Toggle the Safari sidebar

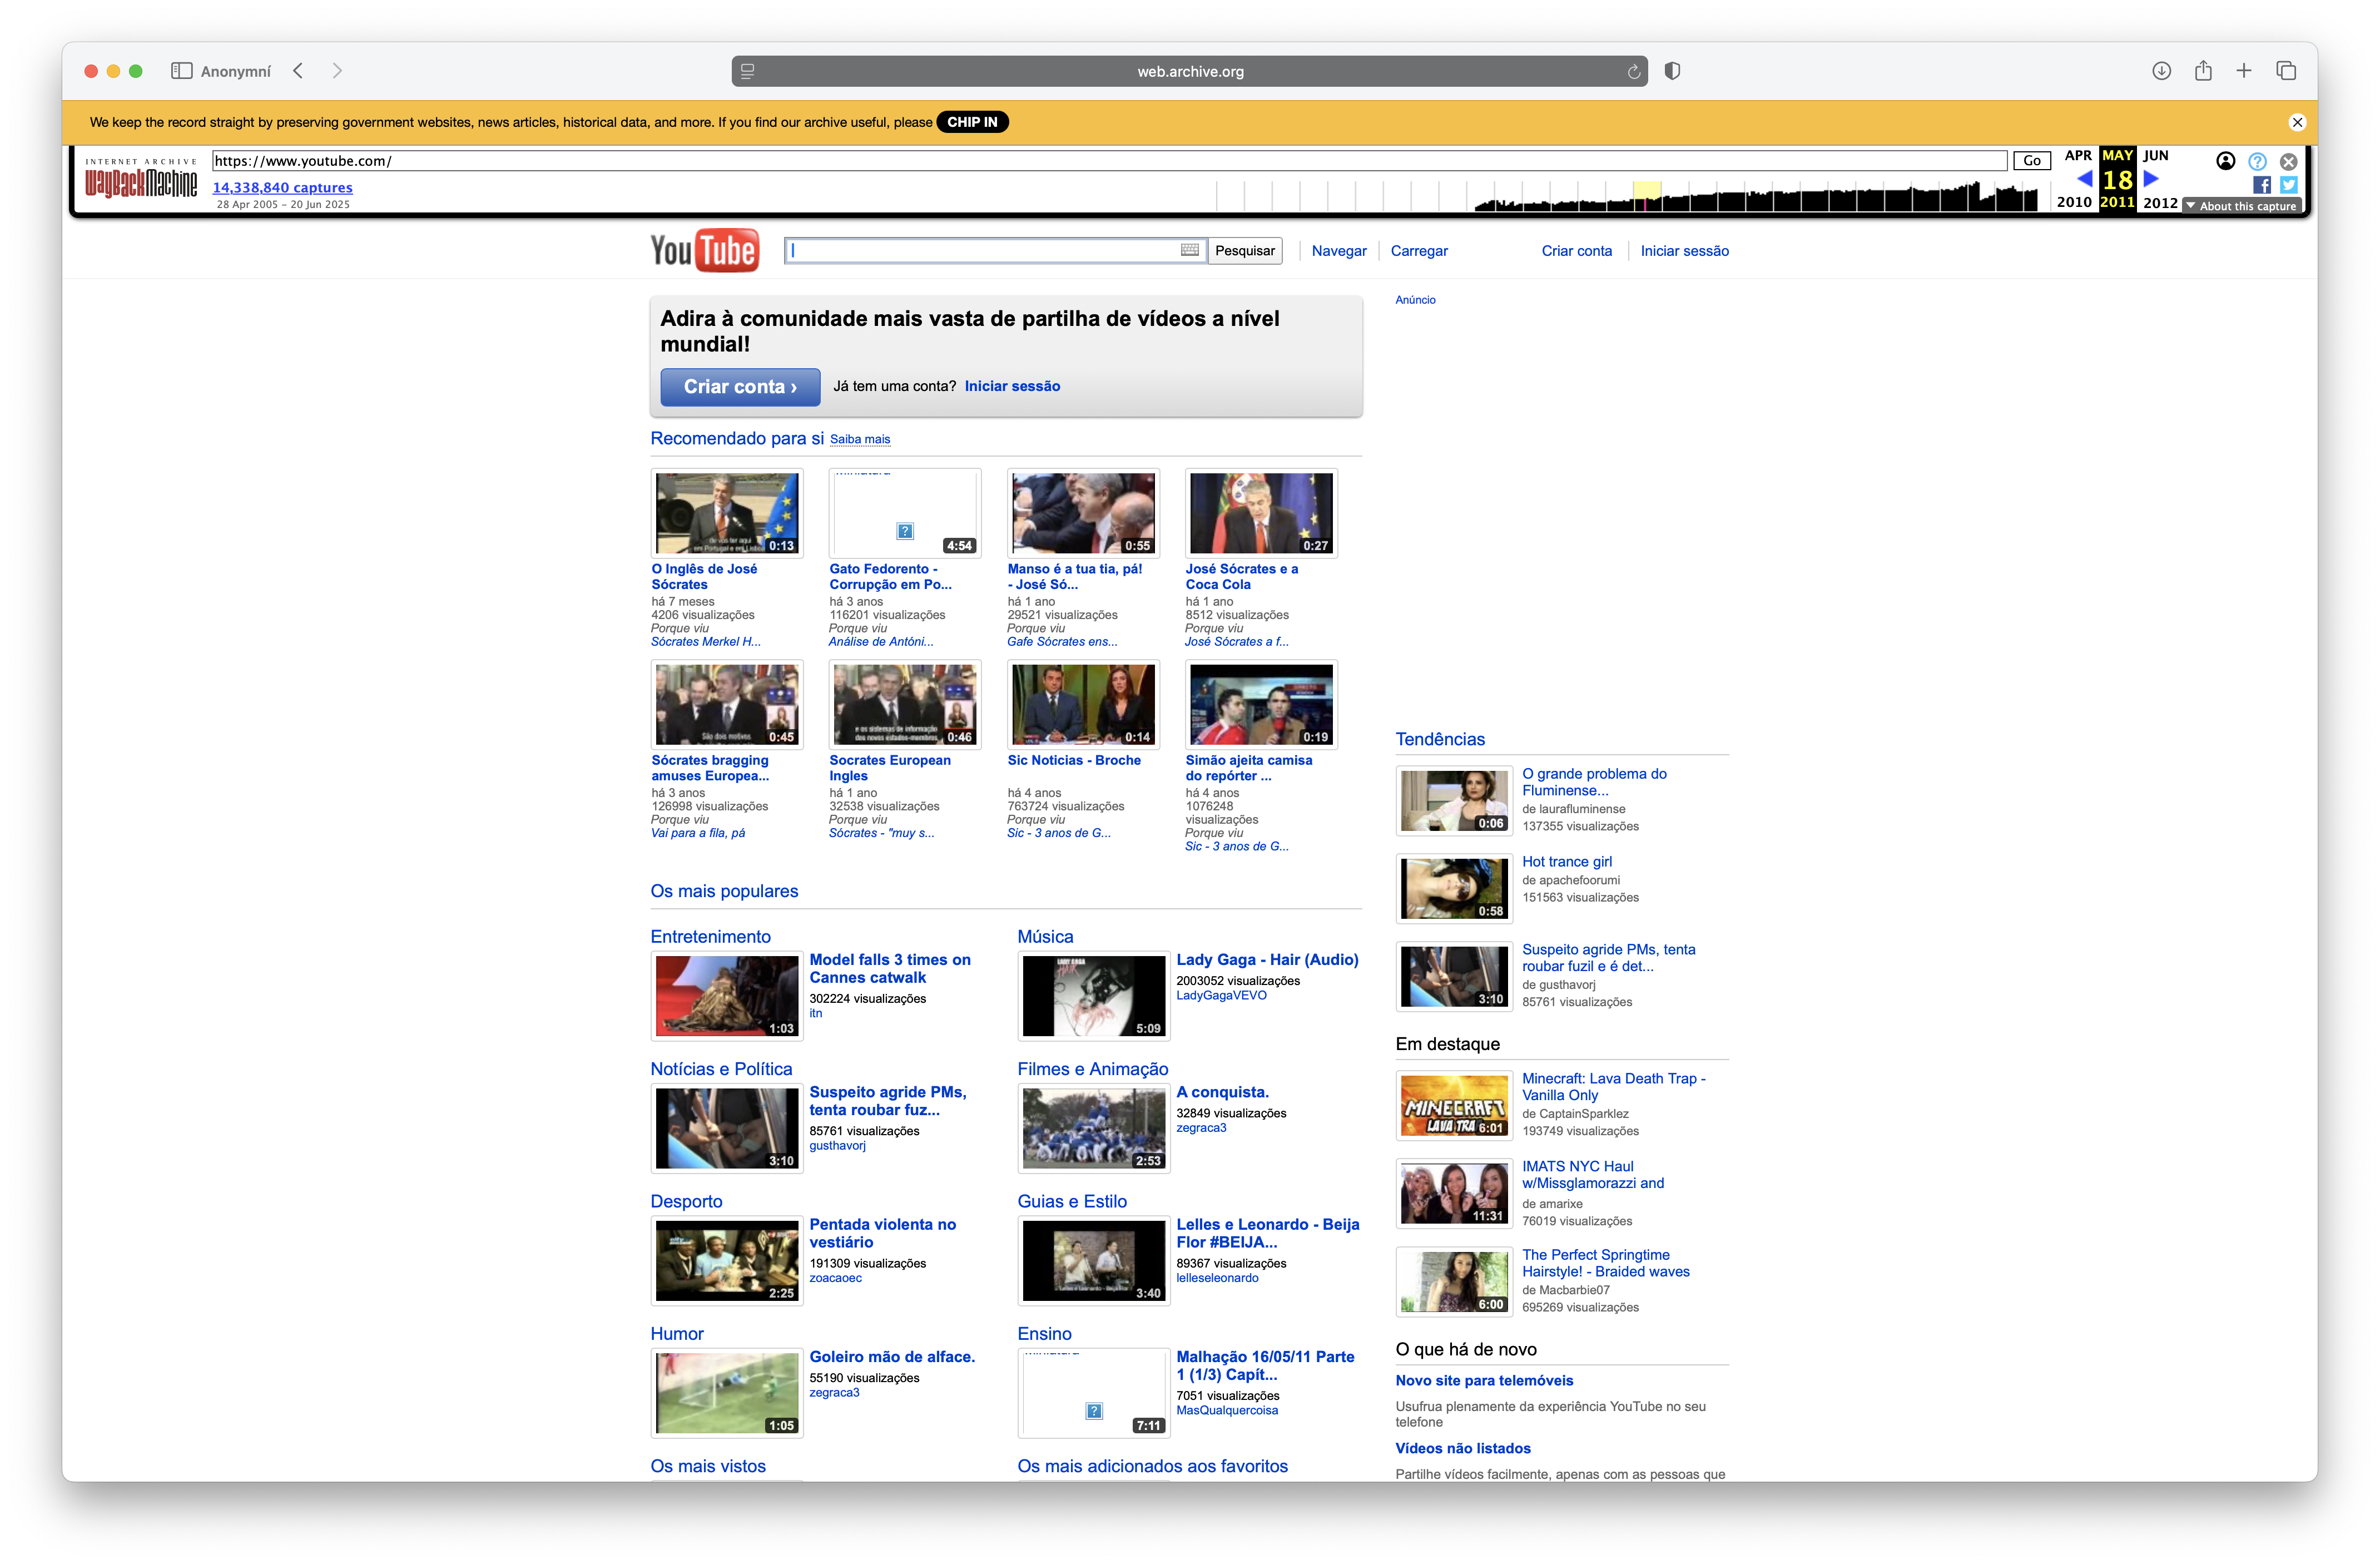pos(181,71)
